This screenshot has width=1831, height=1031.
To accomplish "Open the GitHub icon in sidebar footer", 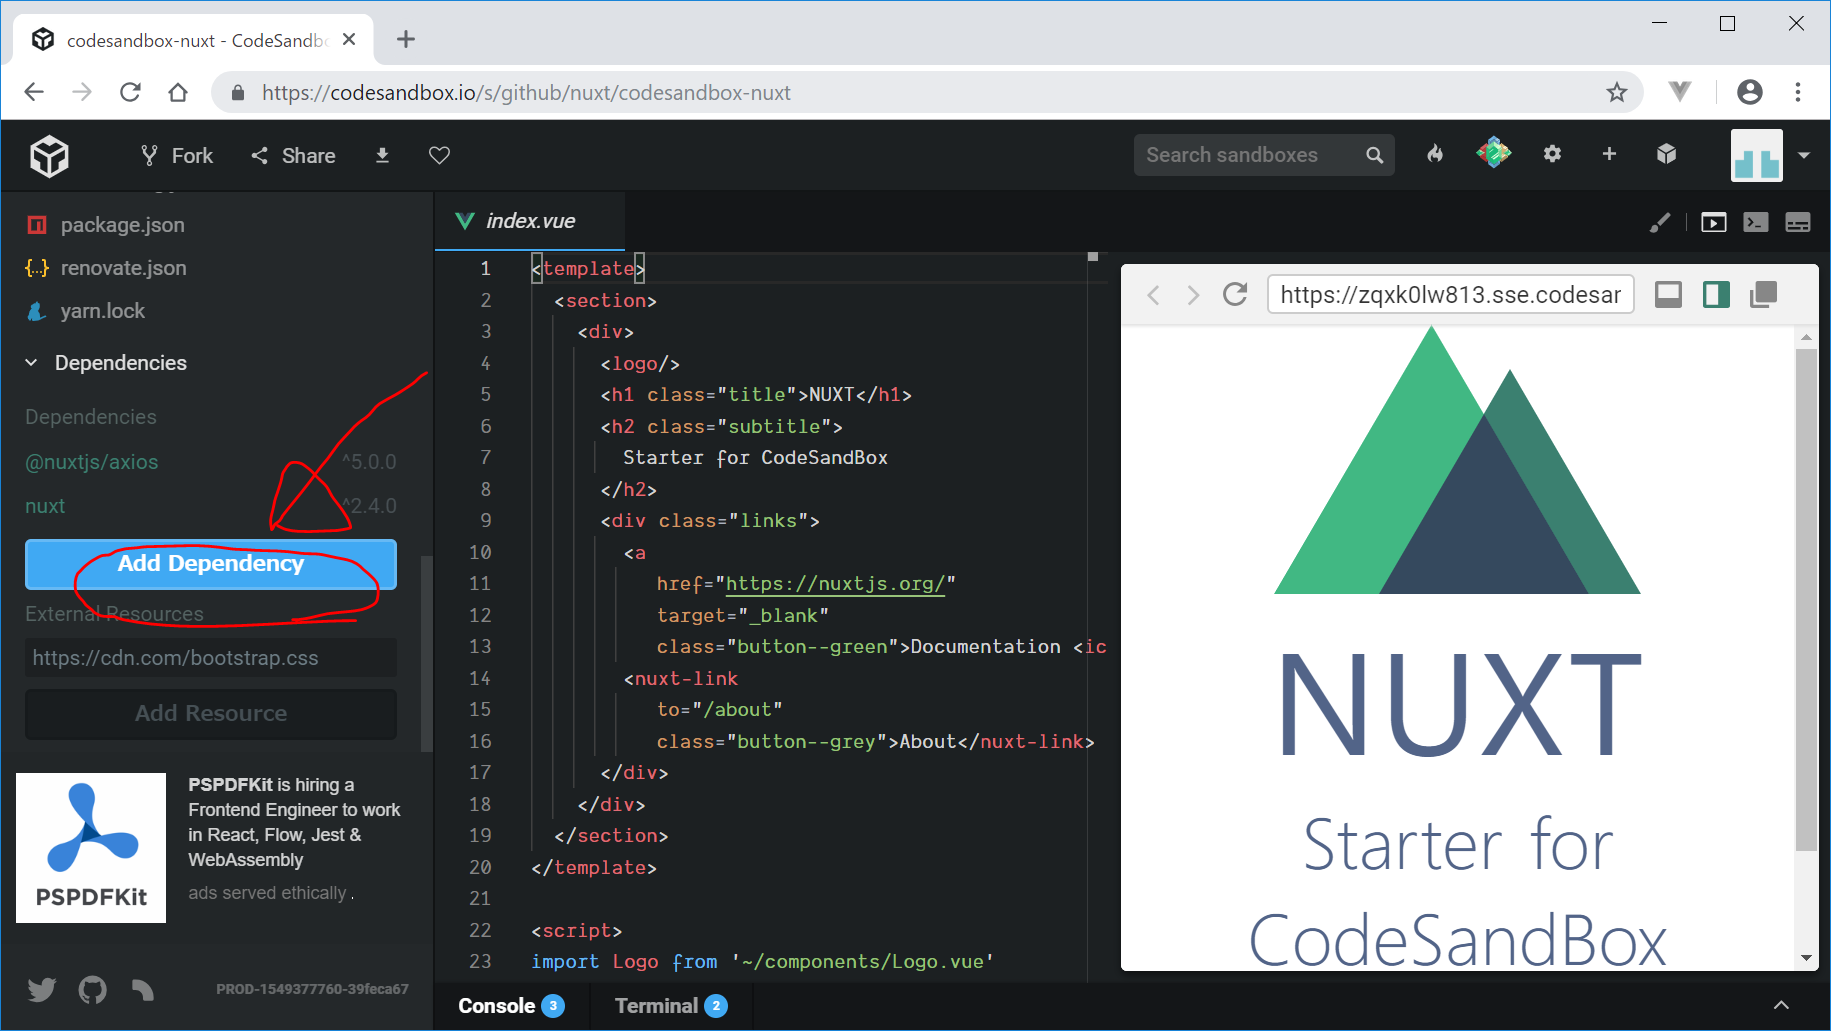I will pyautogui.click(x=92, y=990).
